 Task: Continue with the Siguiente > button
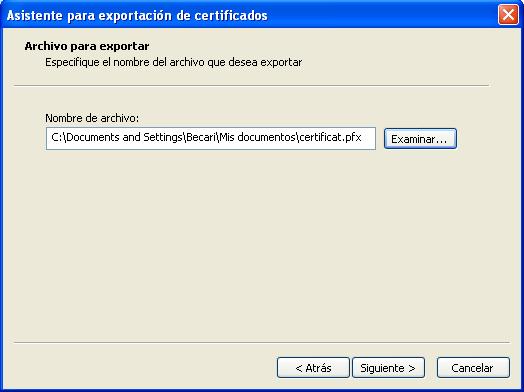388,368
